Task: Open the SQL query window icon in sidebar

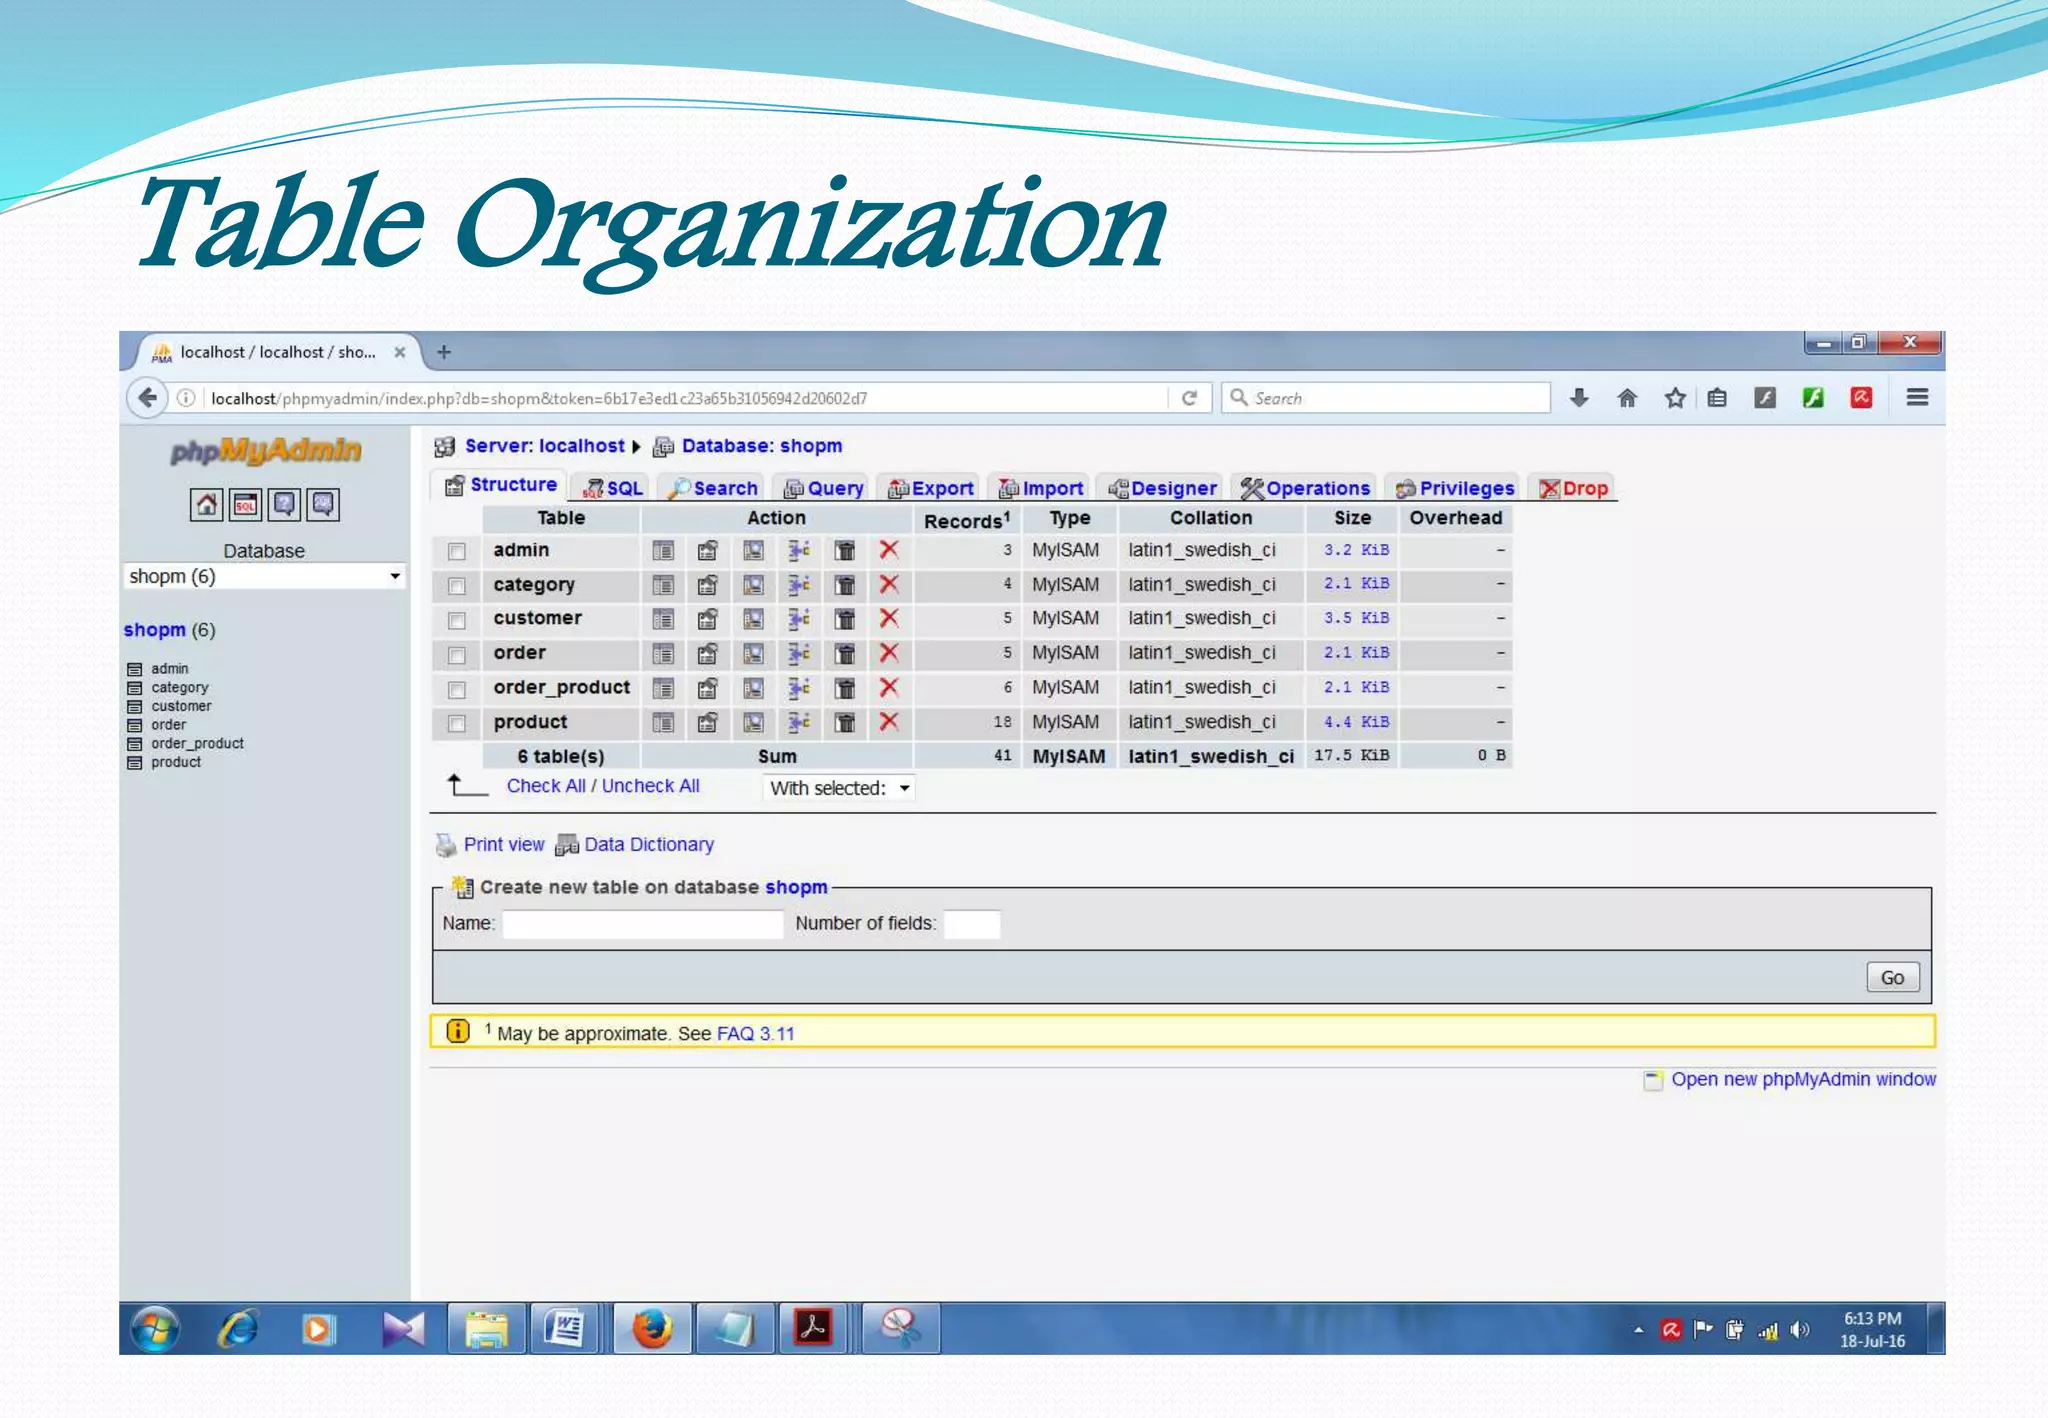Action: pos(245,504)
